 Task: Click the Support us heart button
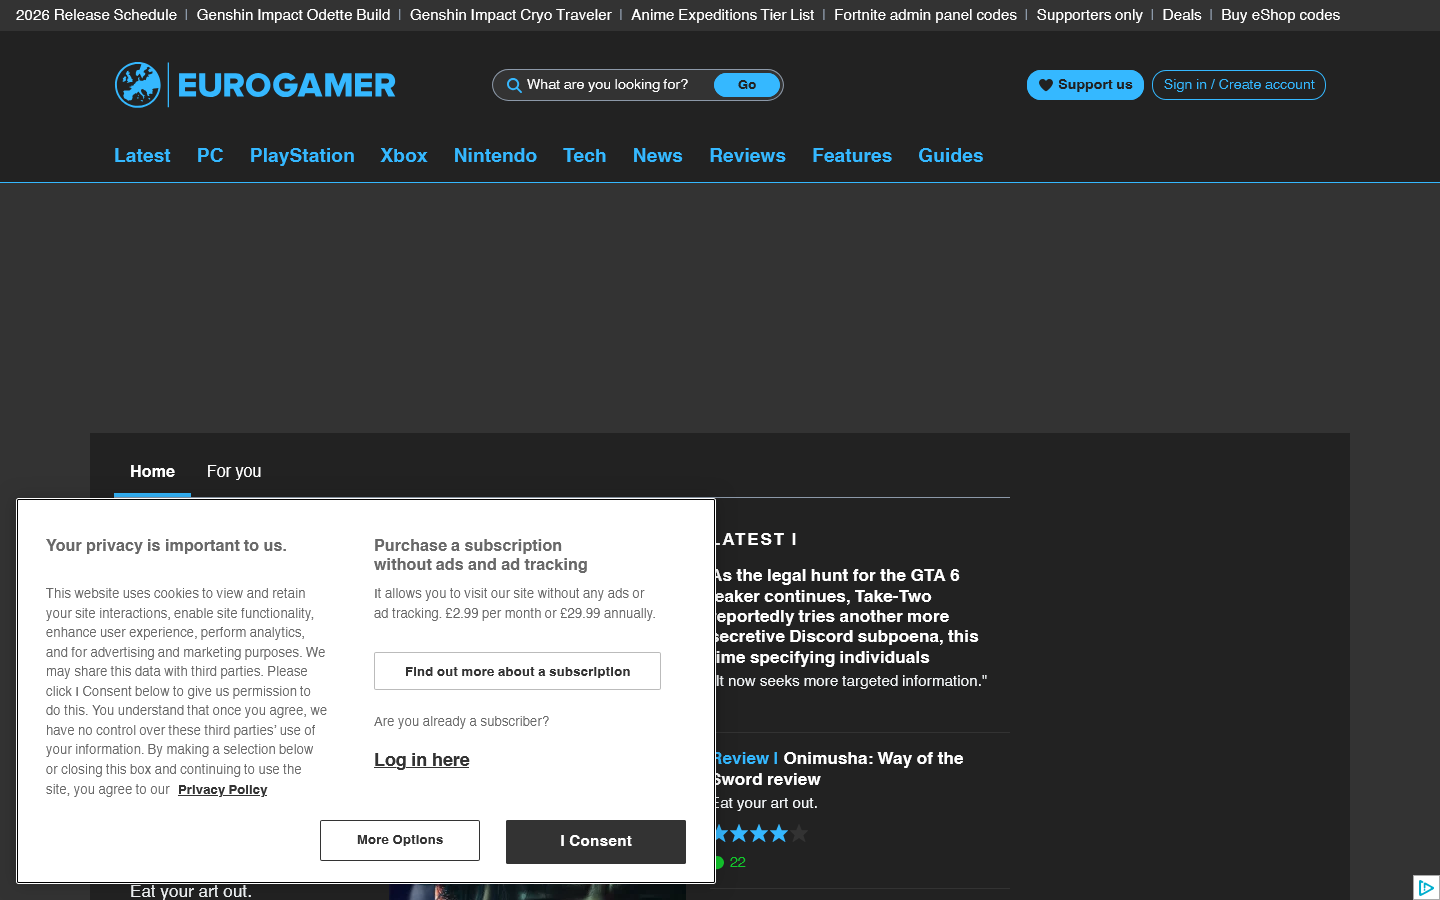click(x=1085, y=85)
